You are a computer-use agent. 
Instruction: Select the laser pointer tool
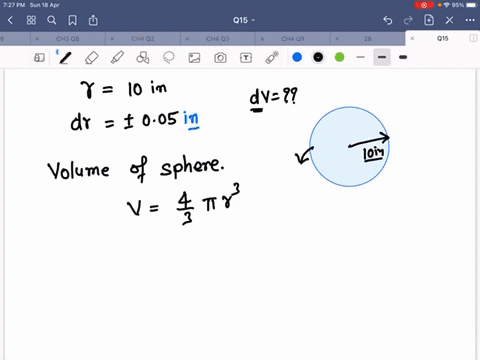(x=272, y=57)
